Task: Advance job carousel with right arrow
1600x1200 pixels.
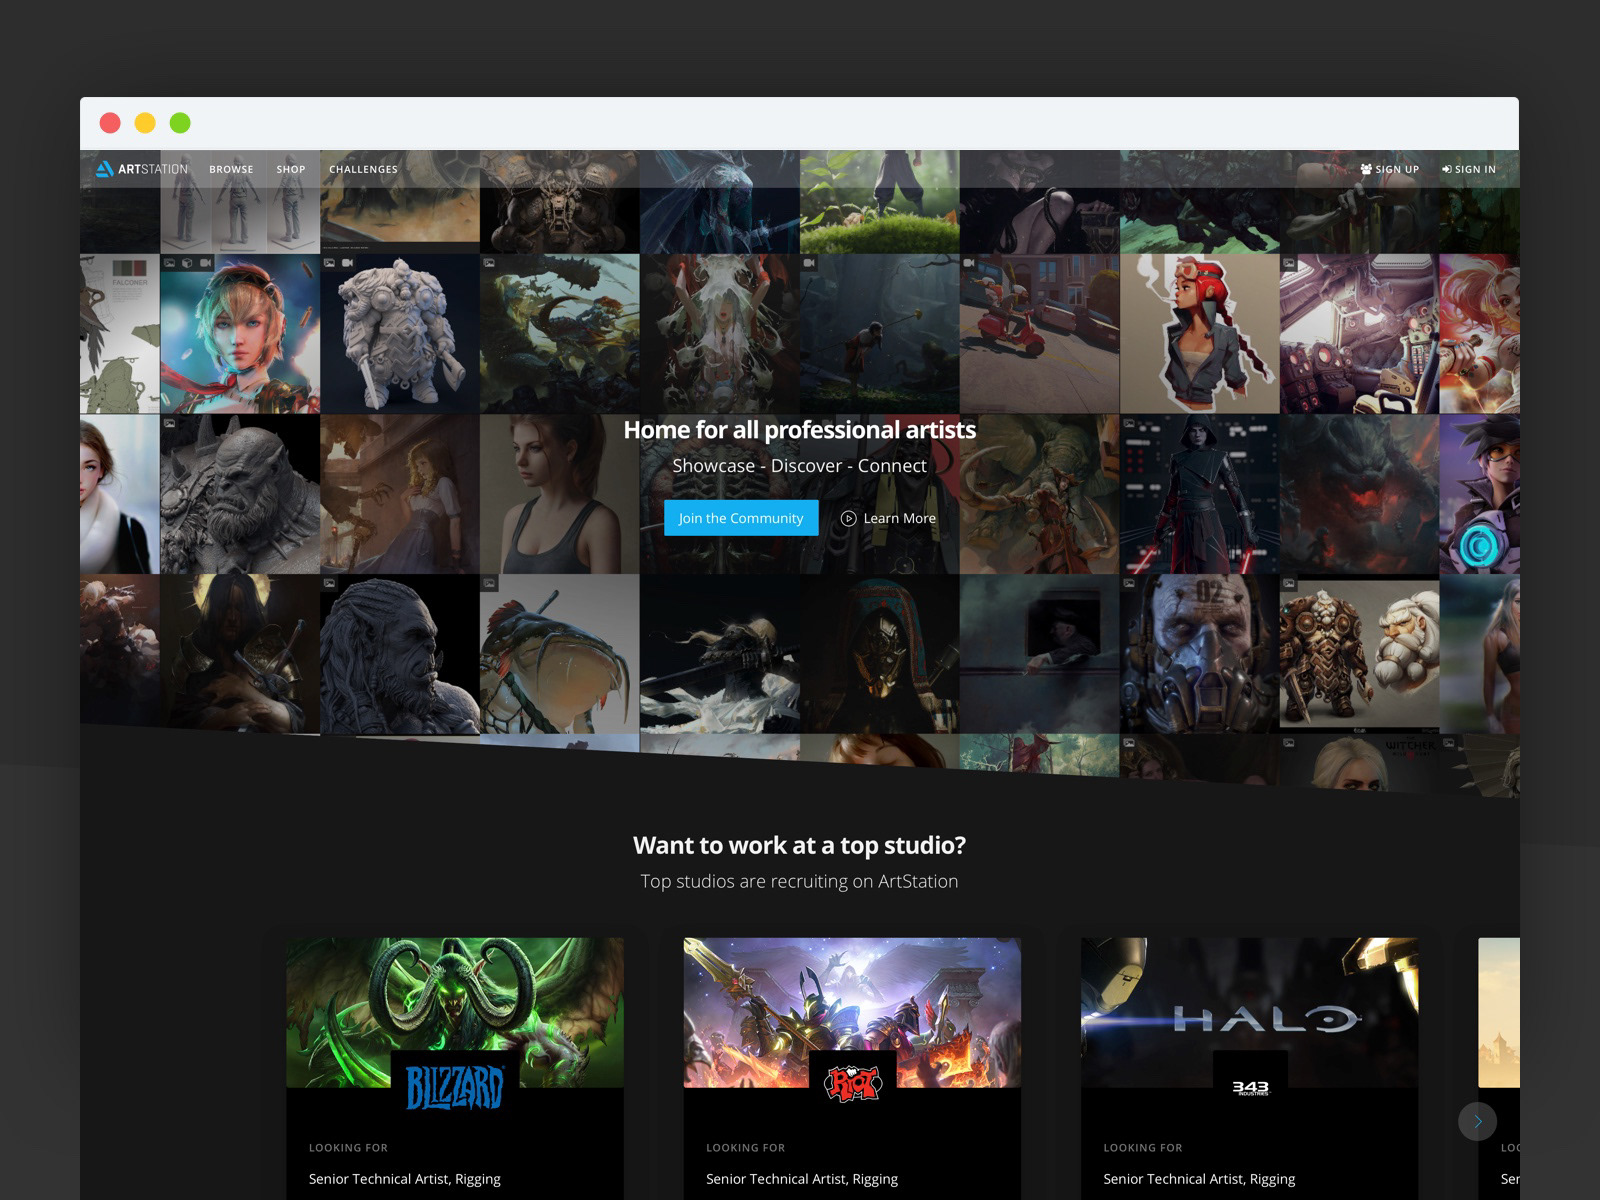Action: coord(1477,1121)
